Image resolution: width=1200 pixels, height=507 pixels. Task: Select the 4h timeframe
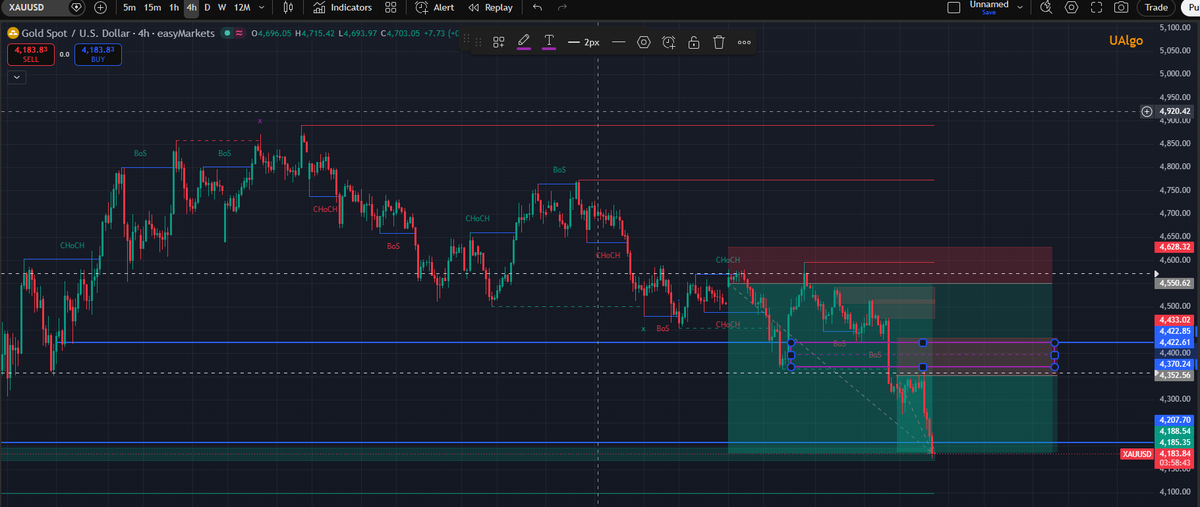point(191,8)
